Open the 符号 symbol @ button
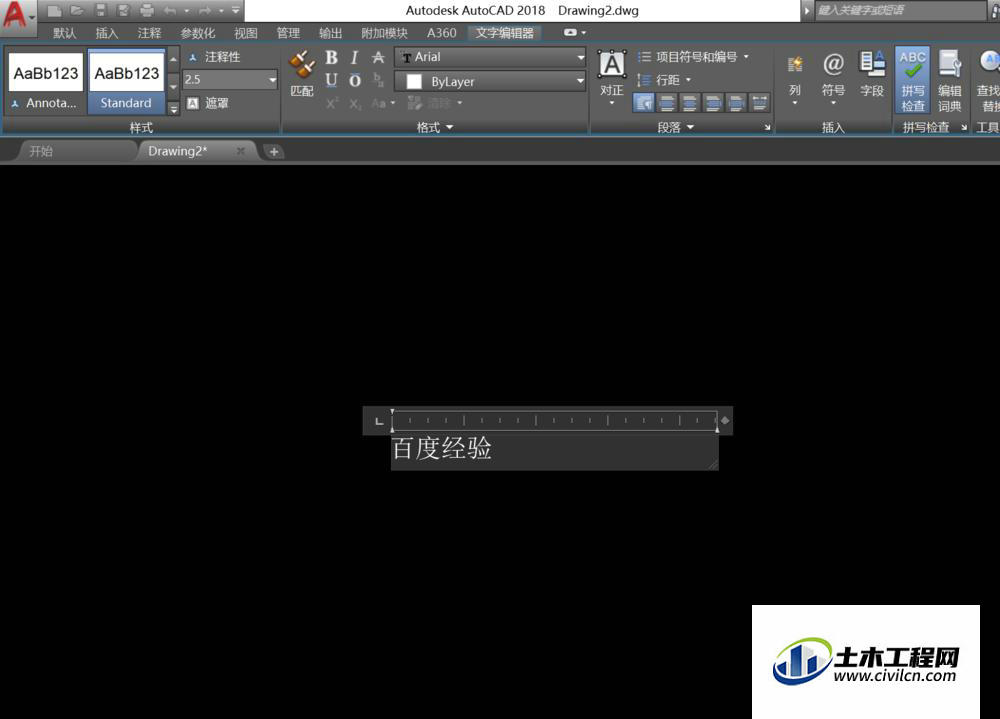The width and height of the screenshot is (1000, 719). tap(833, 79)
